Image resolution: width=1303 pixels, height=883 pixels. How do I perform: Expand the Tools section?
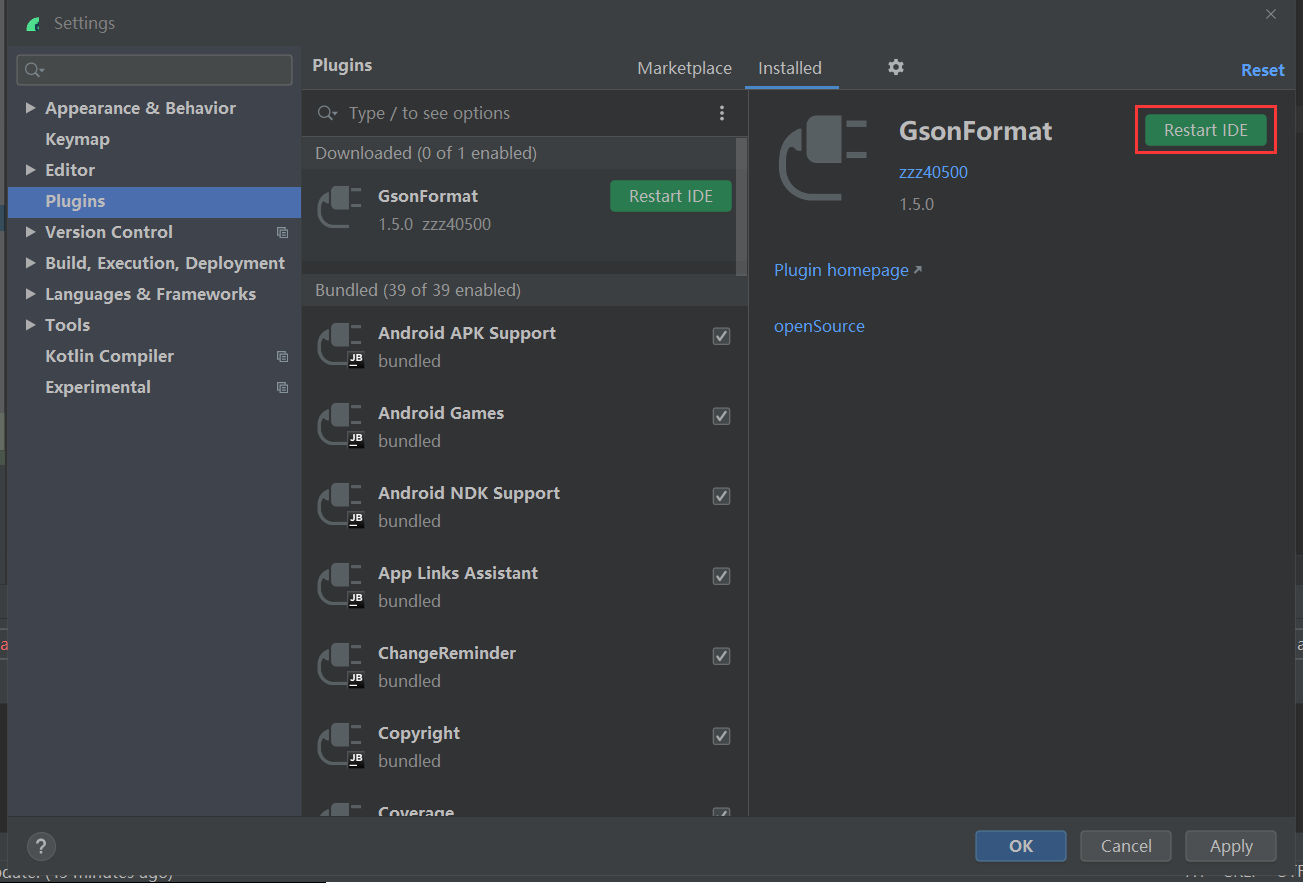pos(29,324)
